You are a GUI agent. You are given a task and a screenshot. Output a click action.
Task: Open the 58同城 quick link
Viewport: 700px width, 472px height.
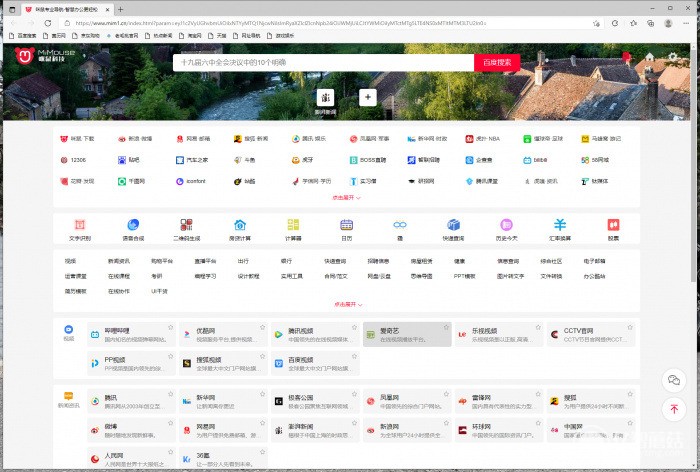[x=595, y=160]
